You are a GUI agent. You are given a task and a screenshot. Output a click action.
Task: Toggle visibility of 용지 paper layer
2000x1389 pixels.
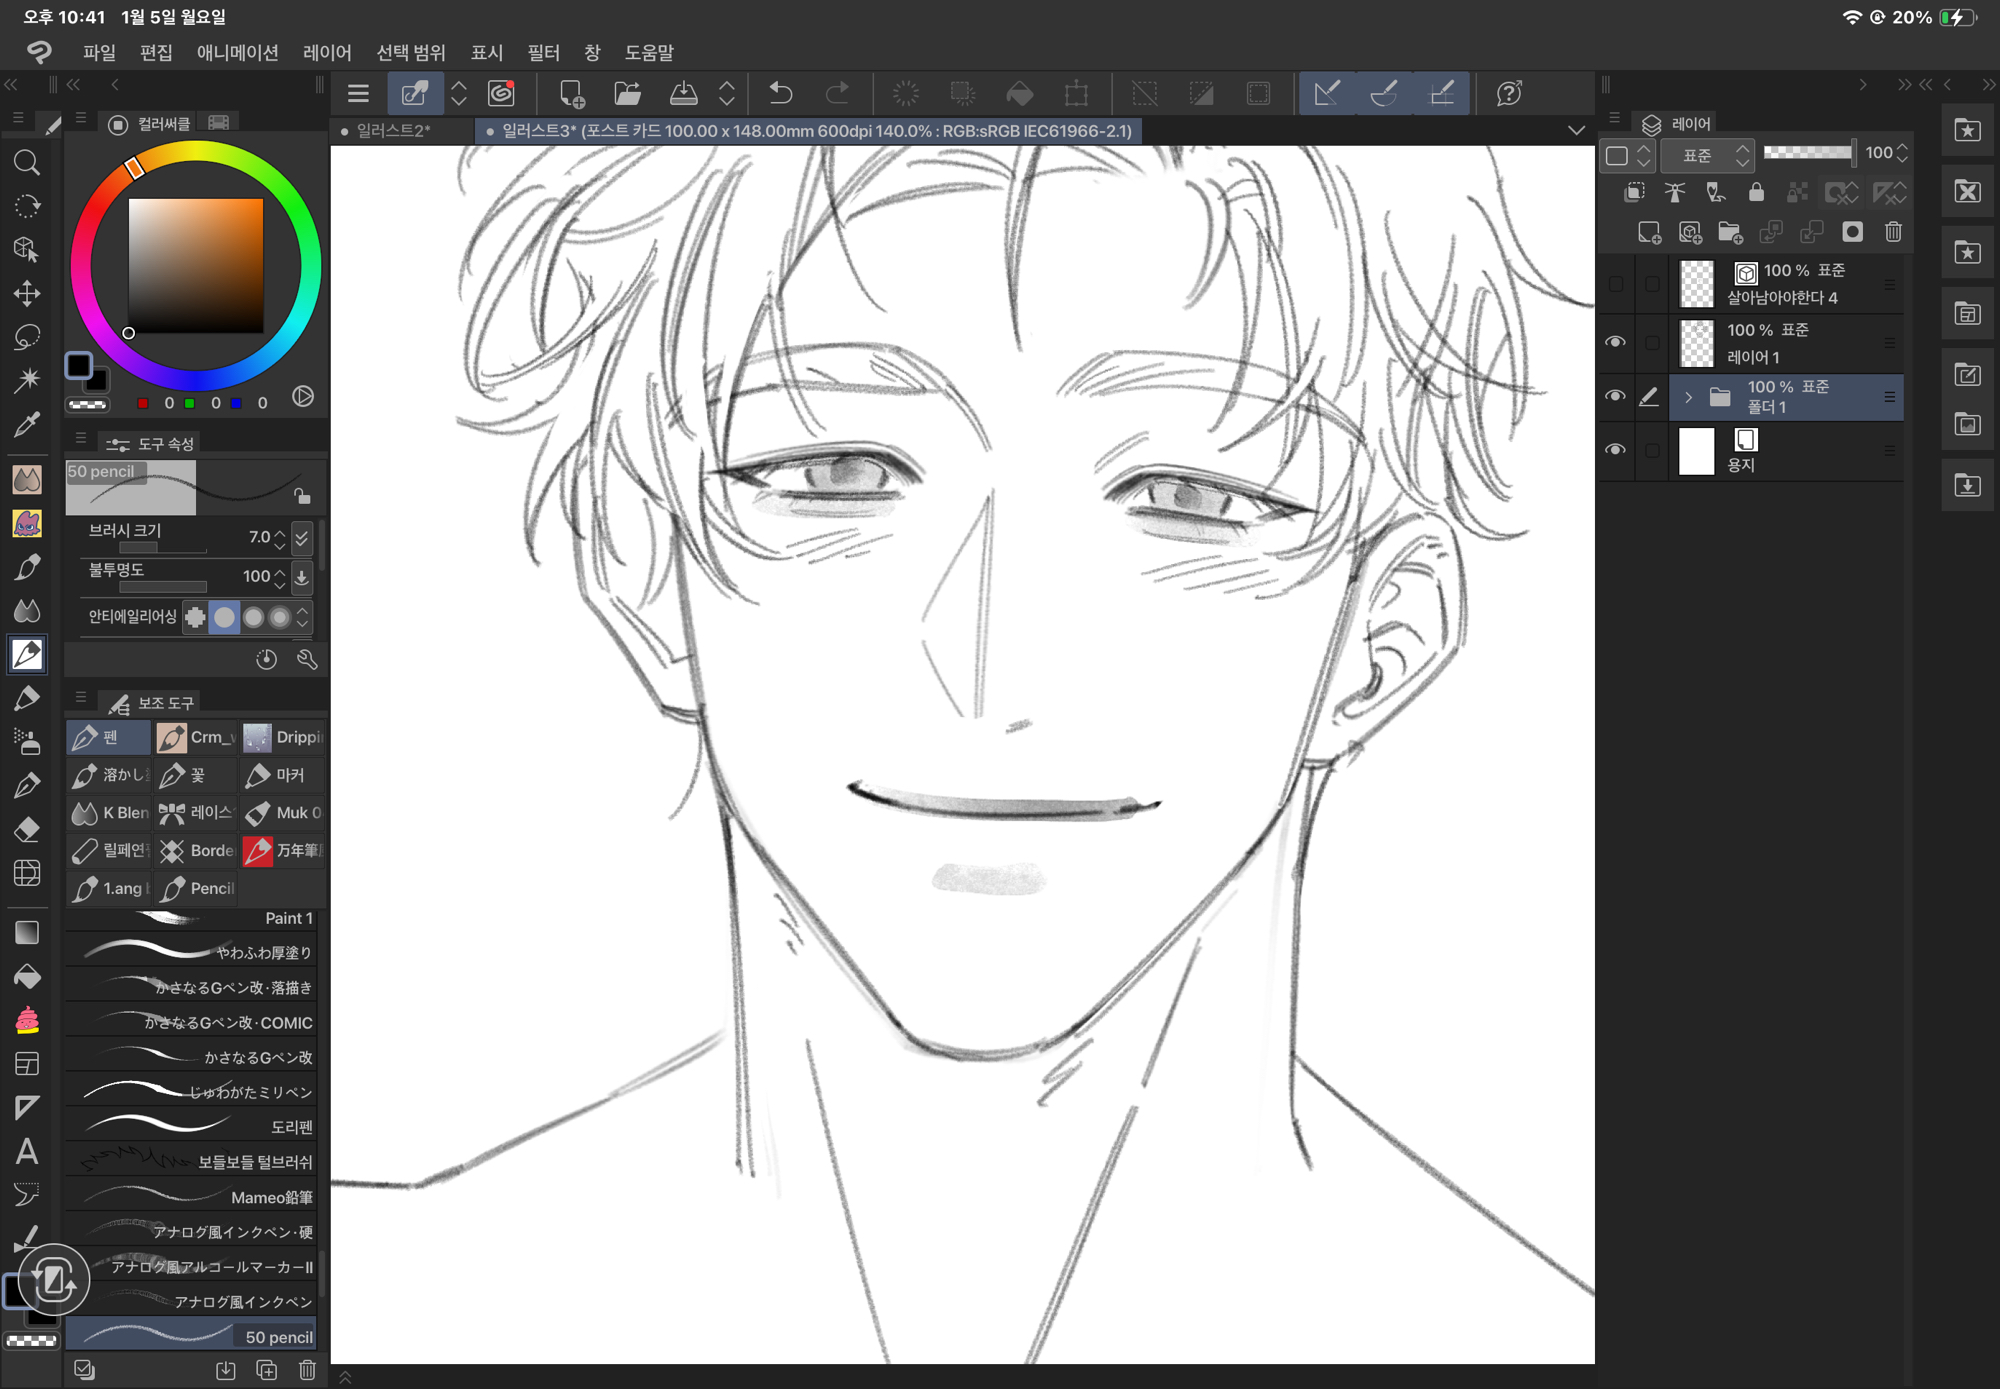[x=1615, y=450]
